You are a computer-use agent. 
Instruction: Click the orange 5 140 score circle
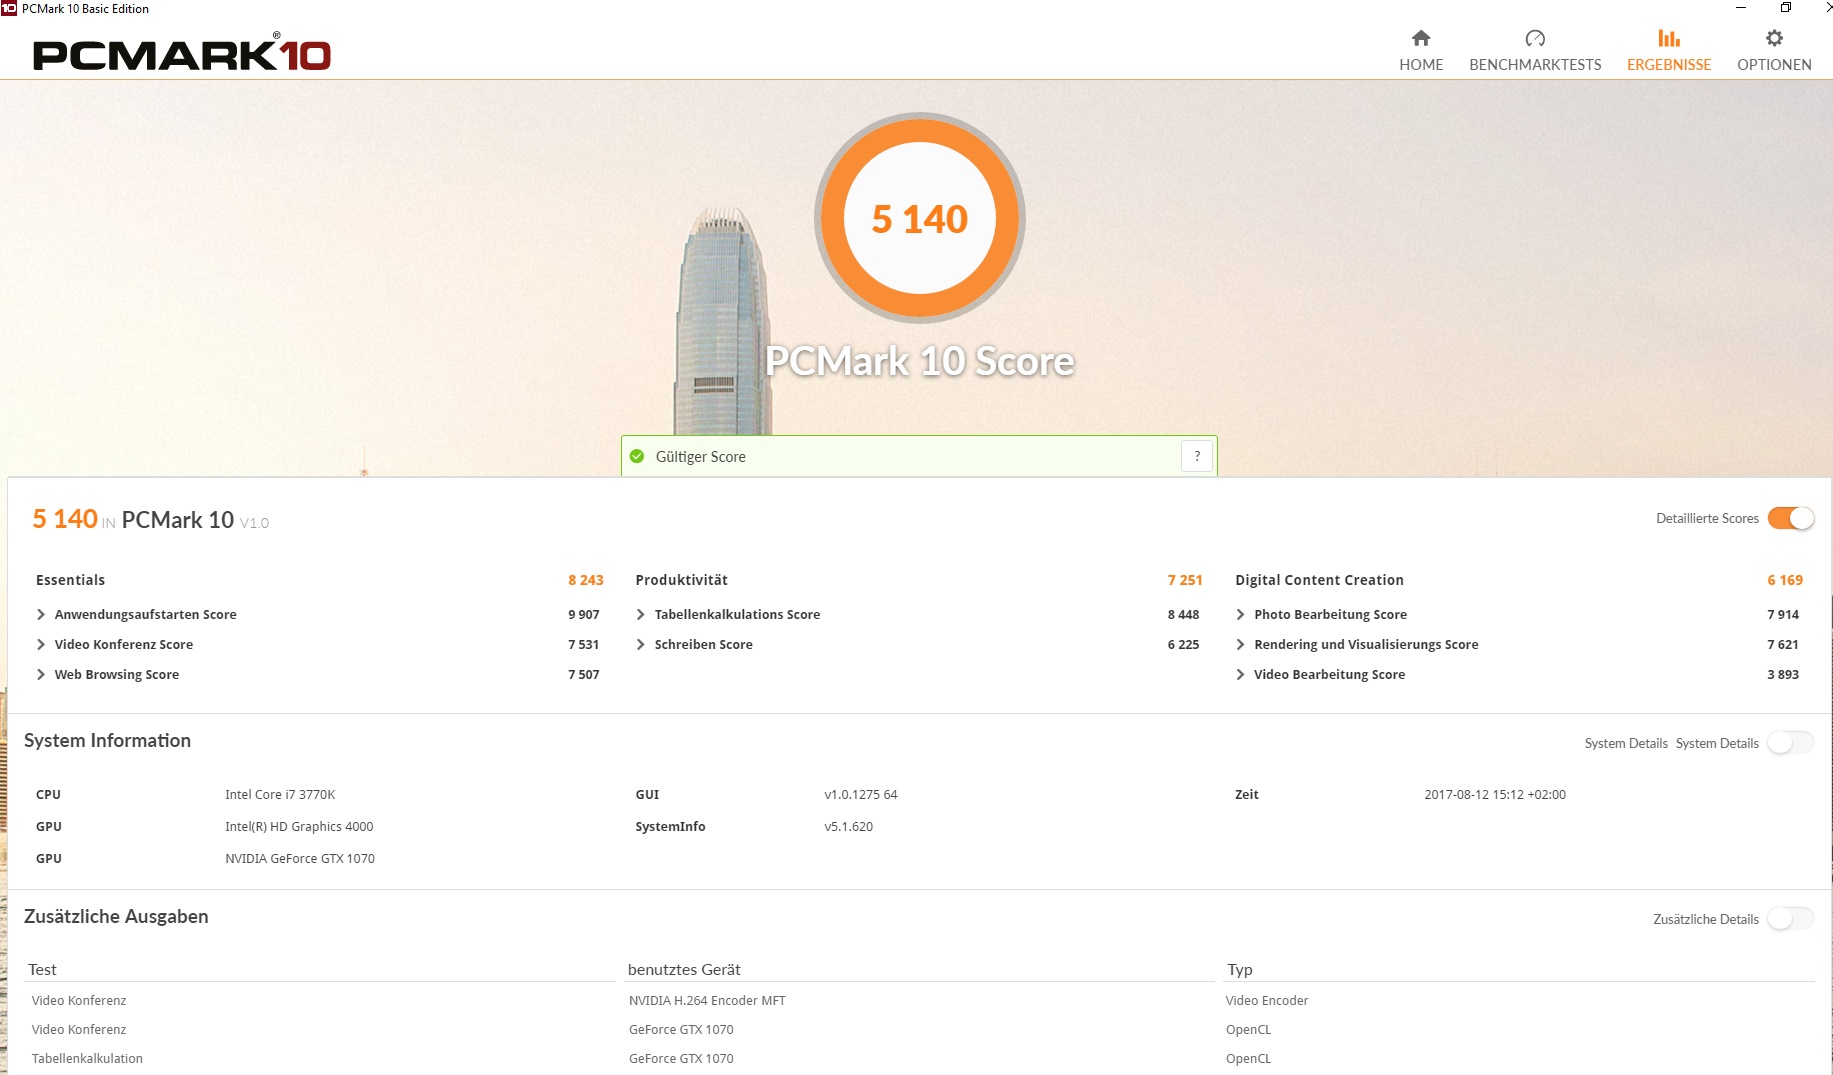tap(920, 218)
